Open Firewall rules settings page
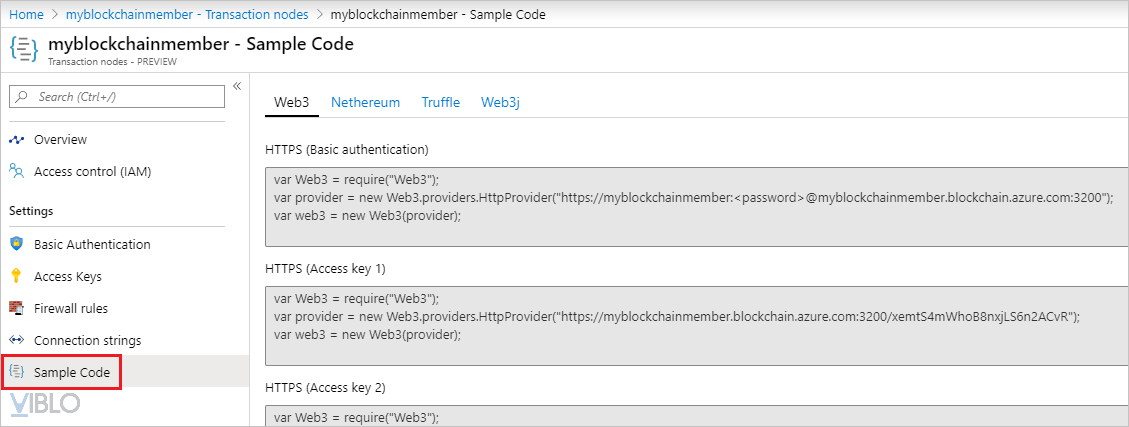This screenshot has width=1129, height=427. coord(70,308)
